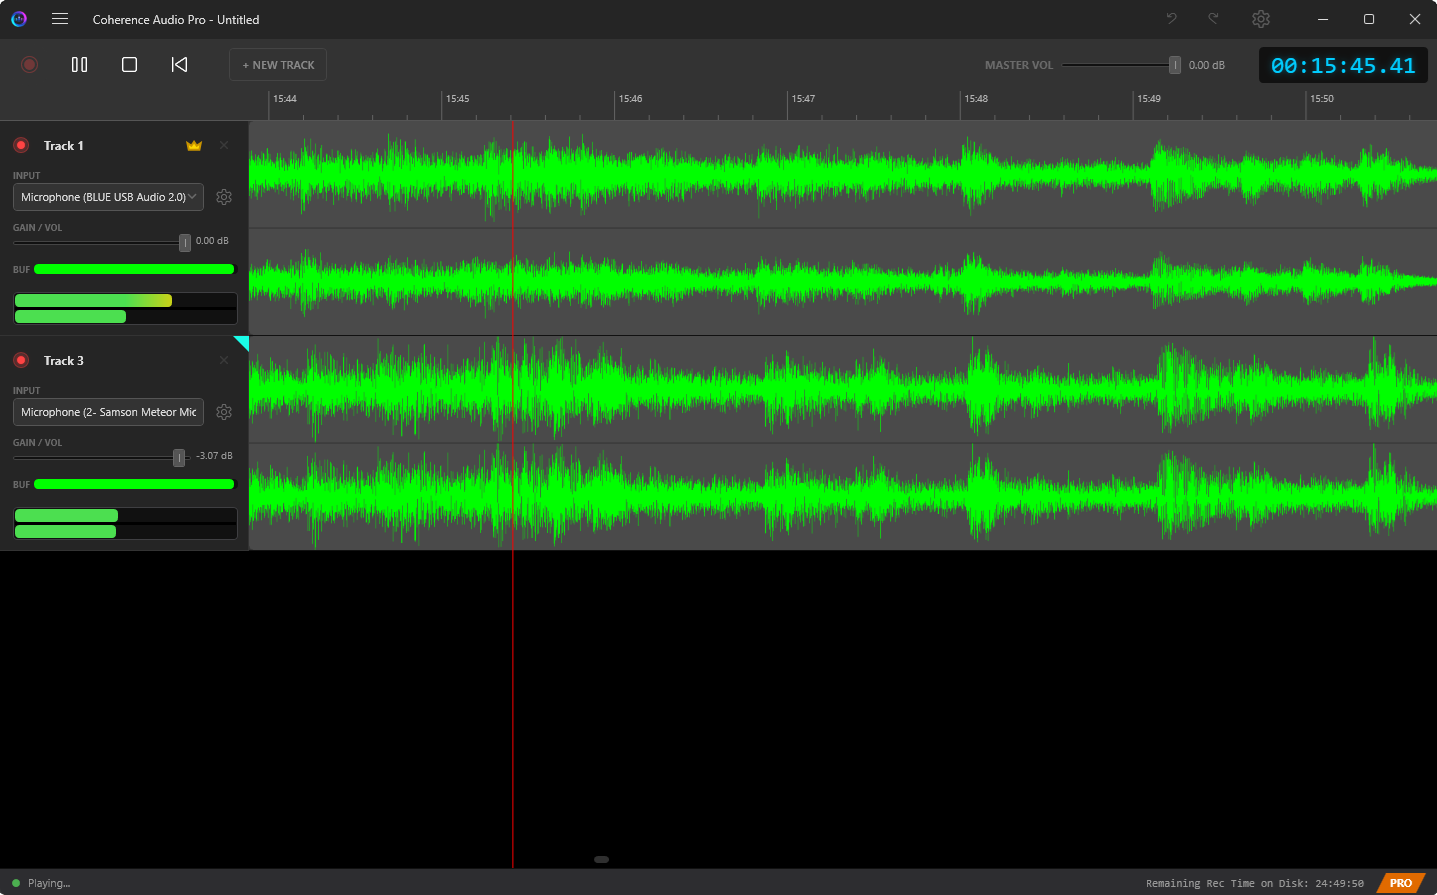
Task: Remove Track 3 with its X button
Action: point(223,360)
